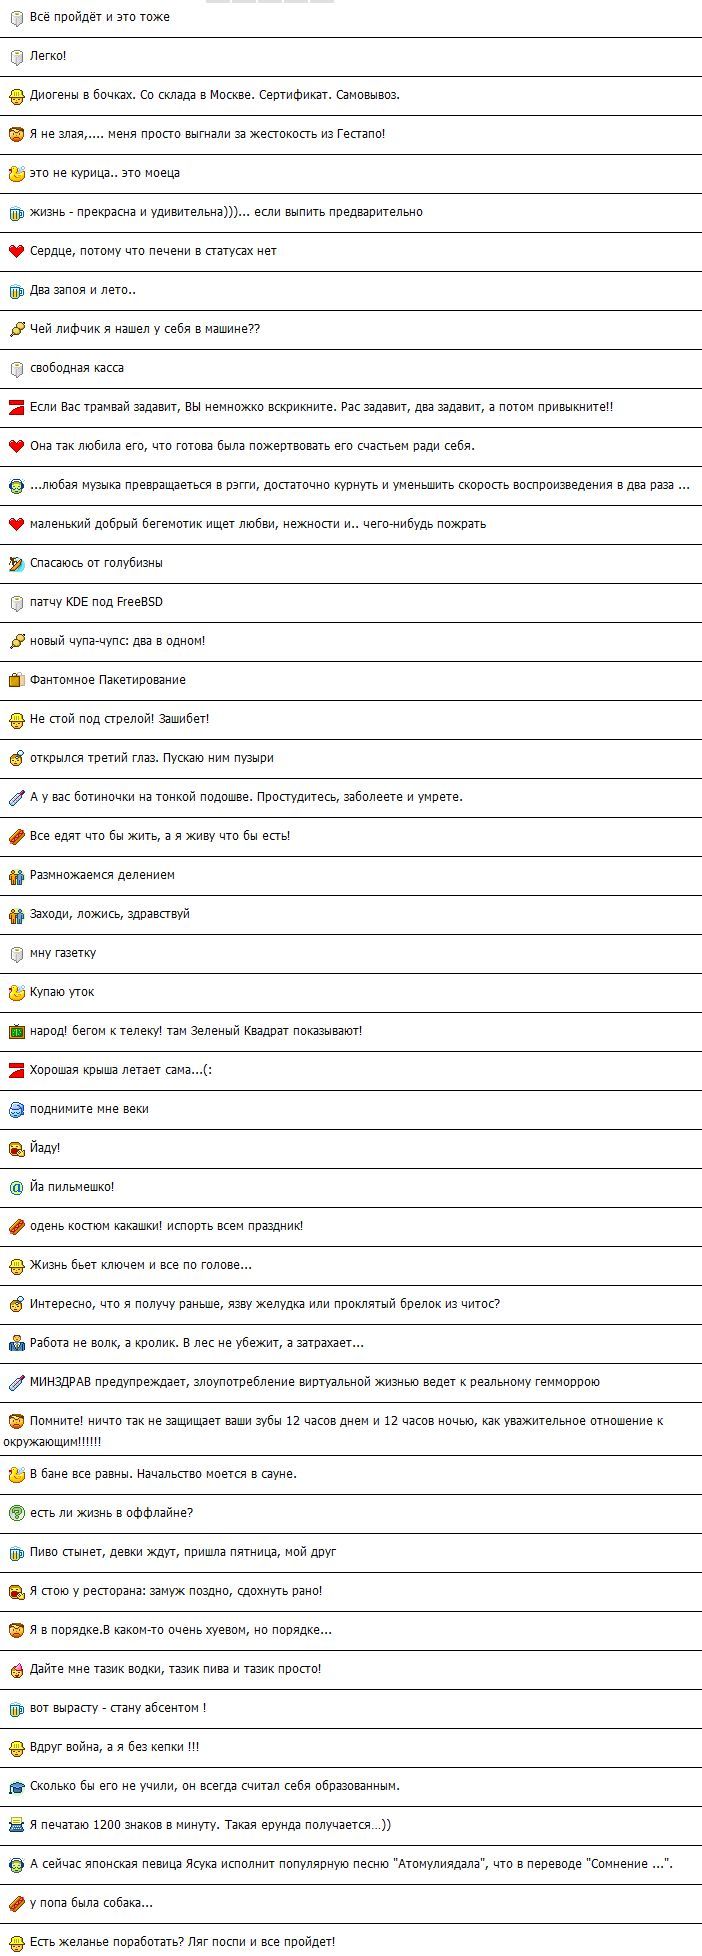Click the thermometer icon beside "МИНЗДРАВ предупреждает"
The image size is (702, 1956).
(16, 1382)
